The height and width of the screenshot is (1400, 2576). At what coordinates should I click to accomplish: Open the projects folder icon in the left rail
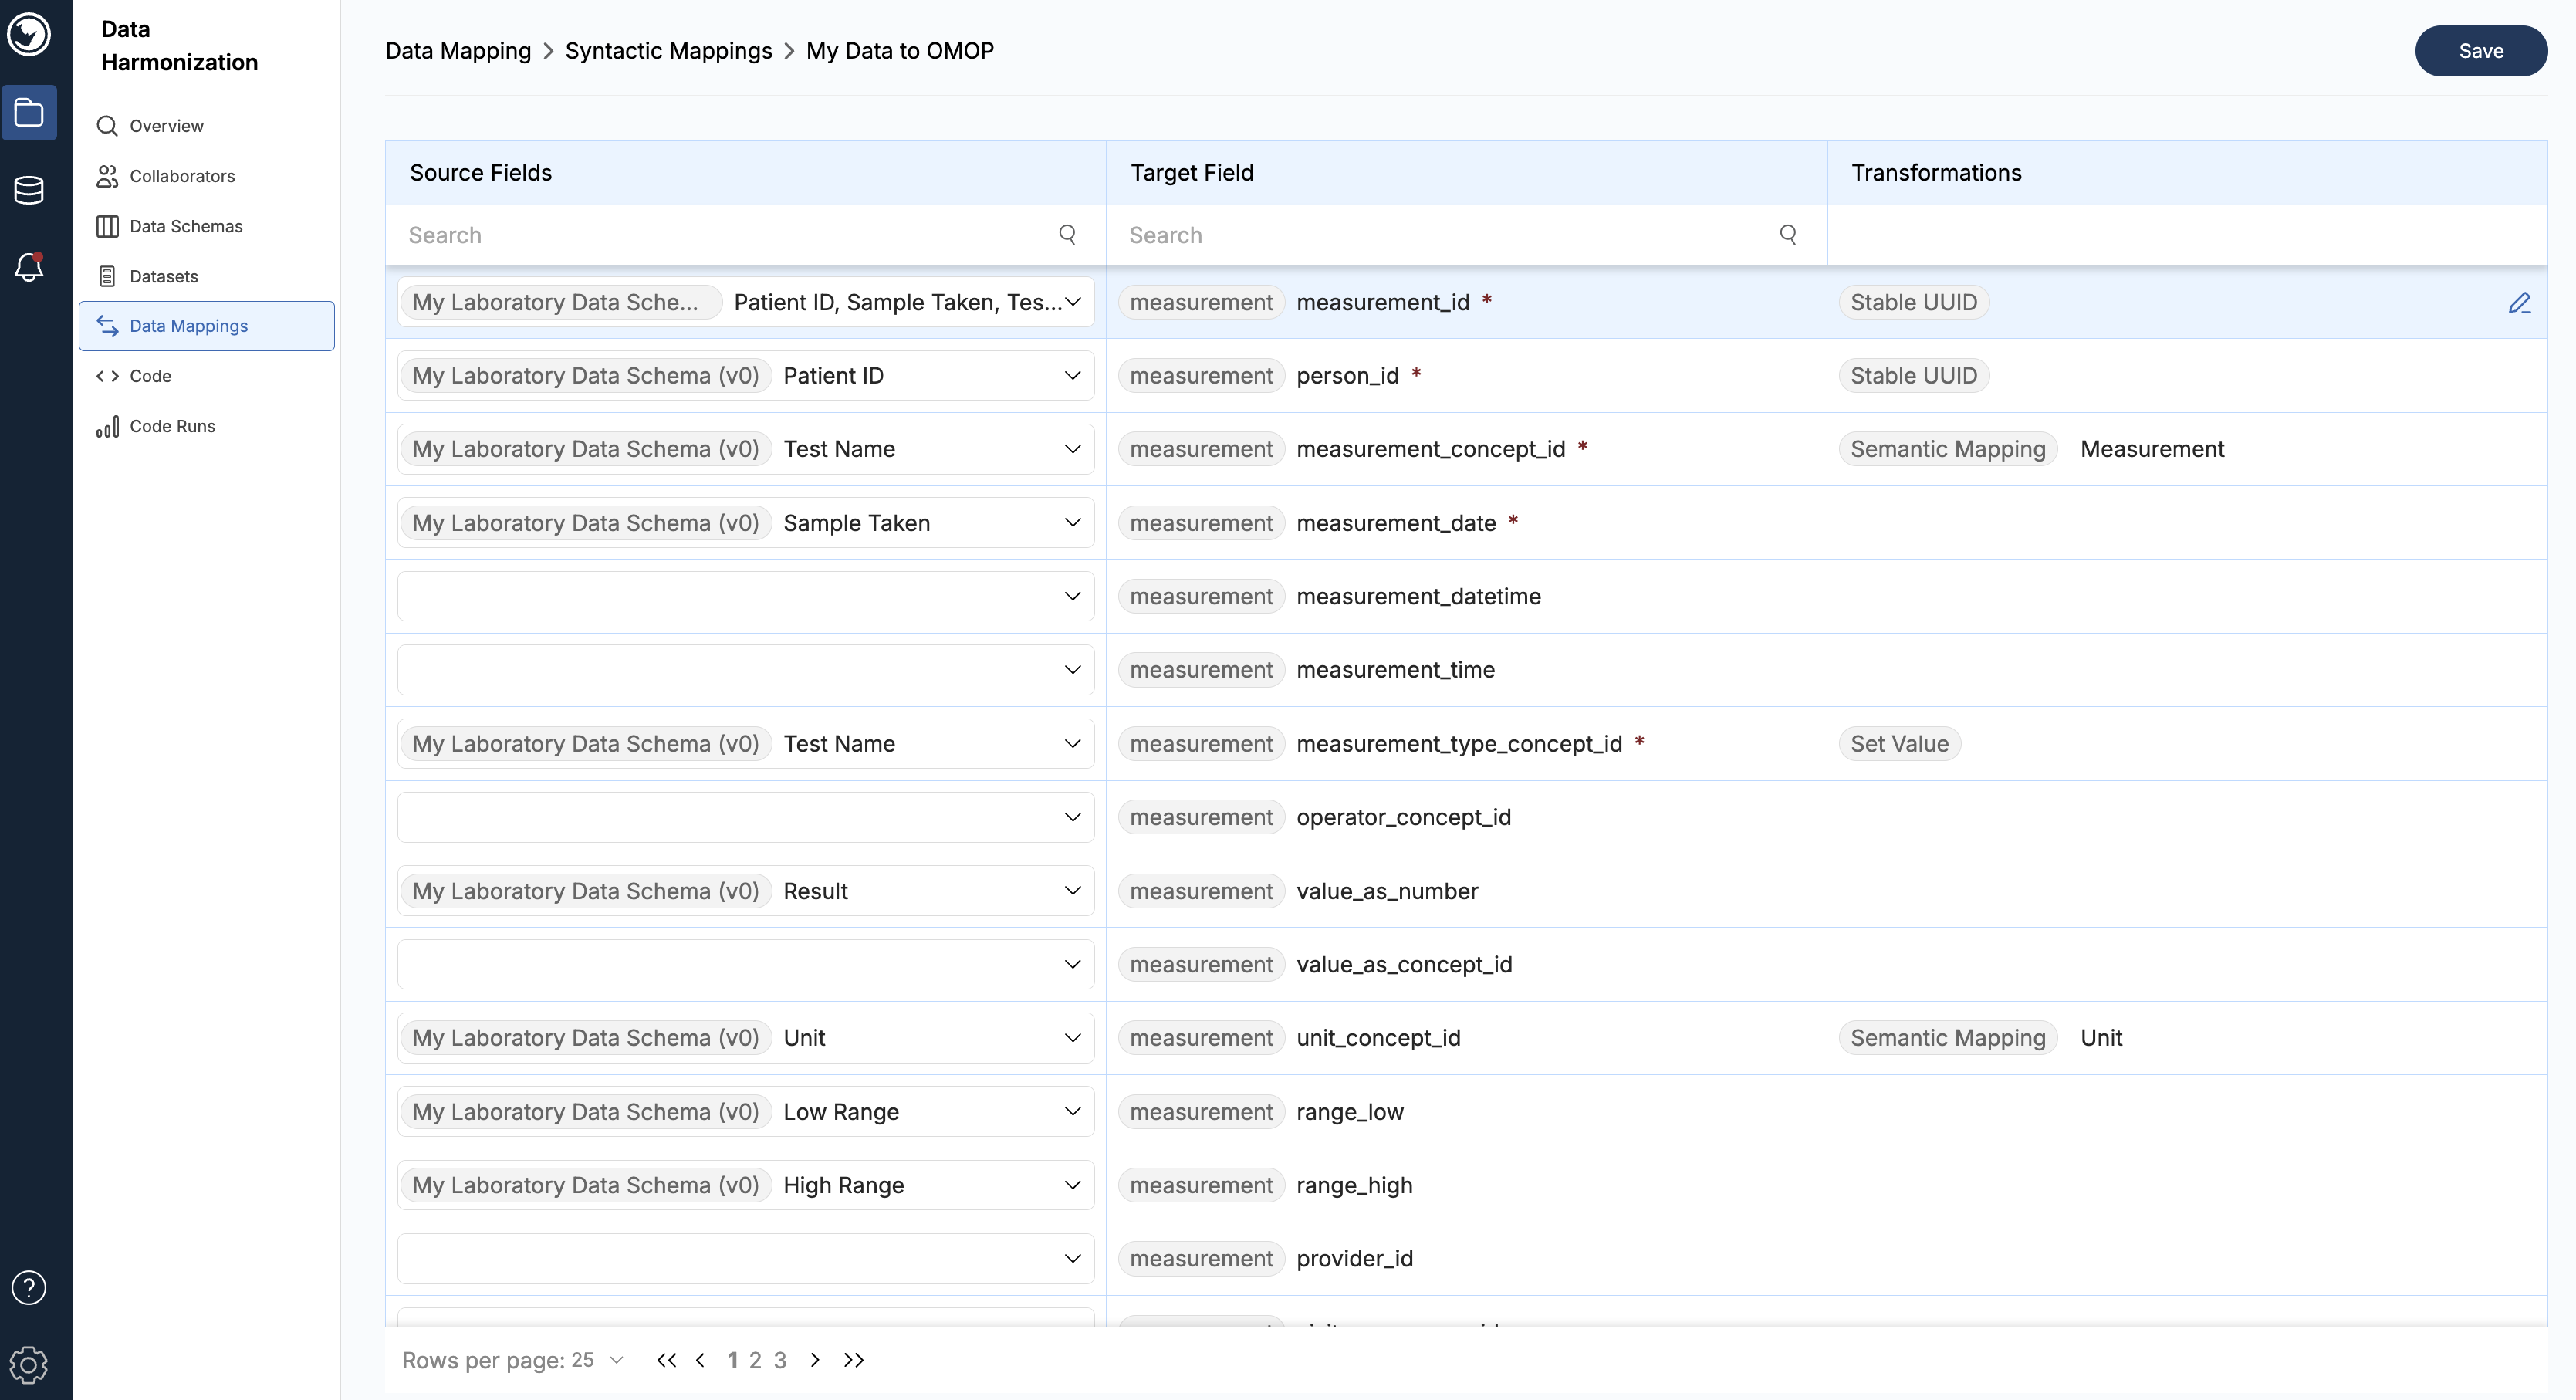29,113
